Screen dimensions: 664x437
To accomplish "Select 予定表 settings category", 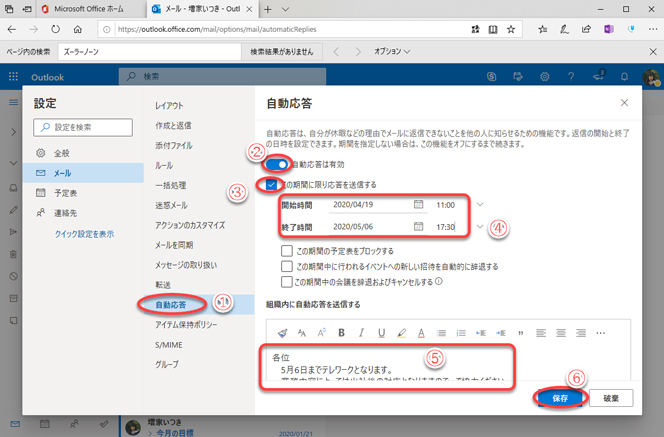I will point(83,193).
